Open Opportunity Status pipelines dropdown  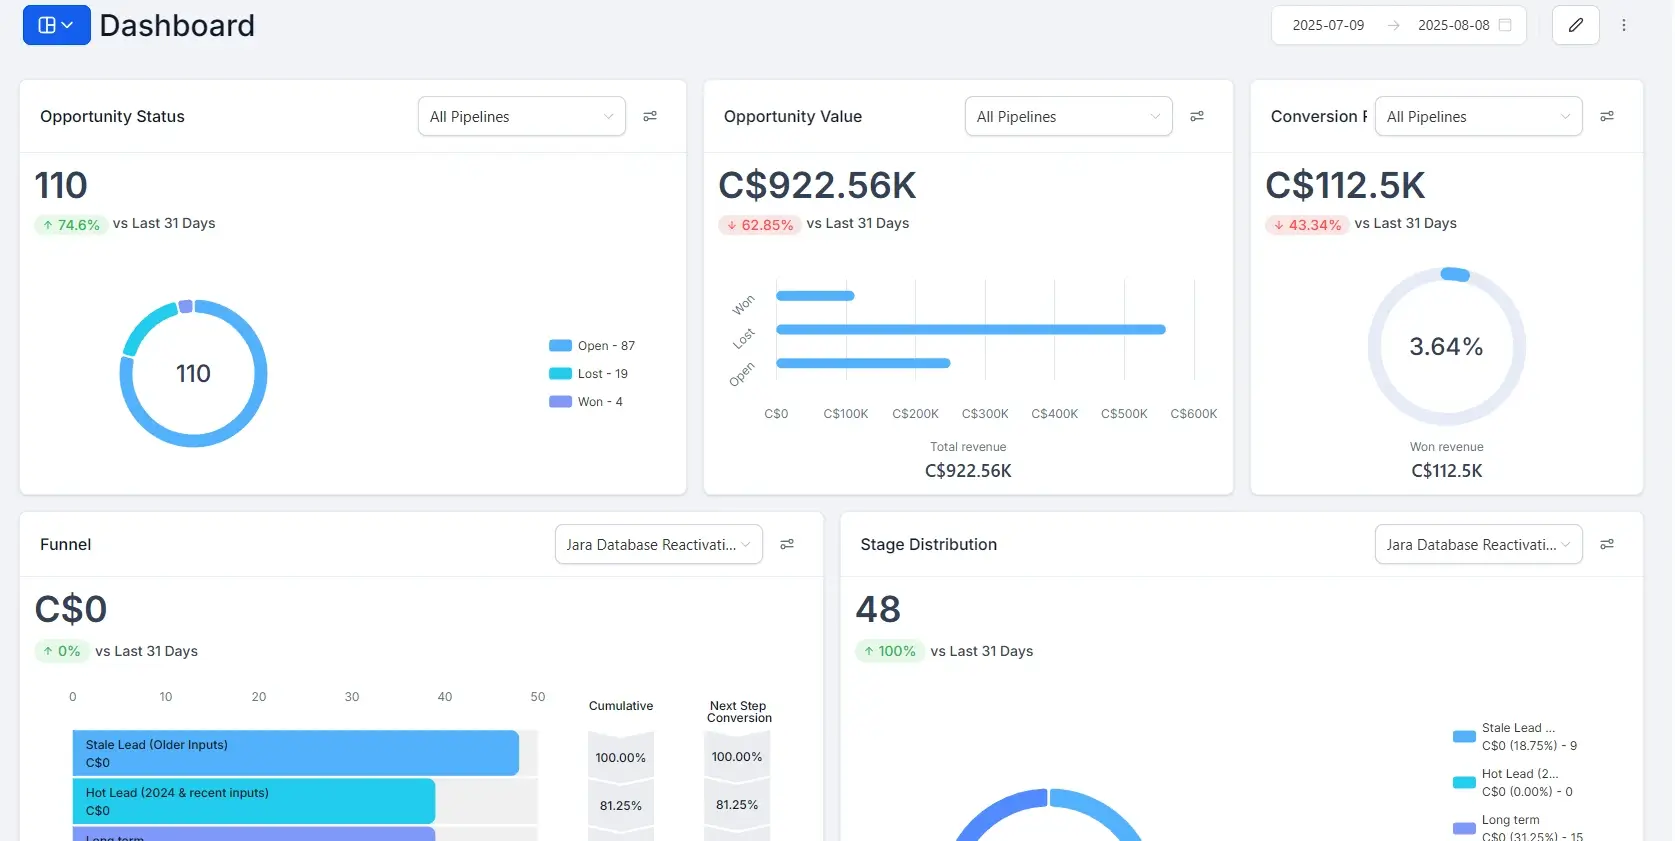click(x=522, y=116)
